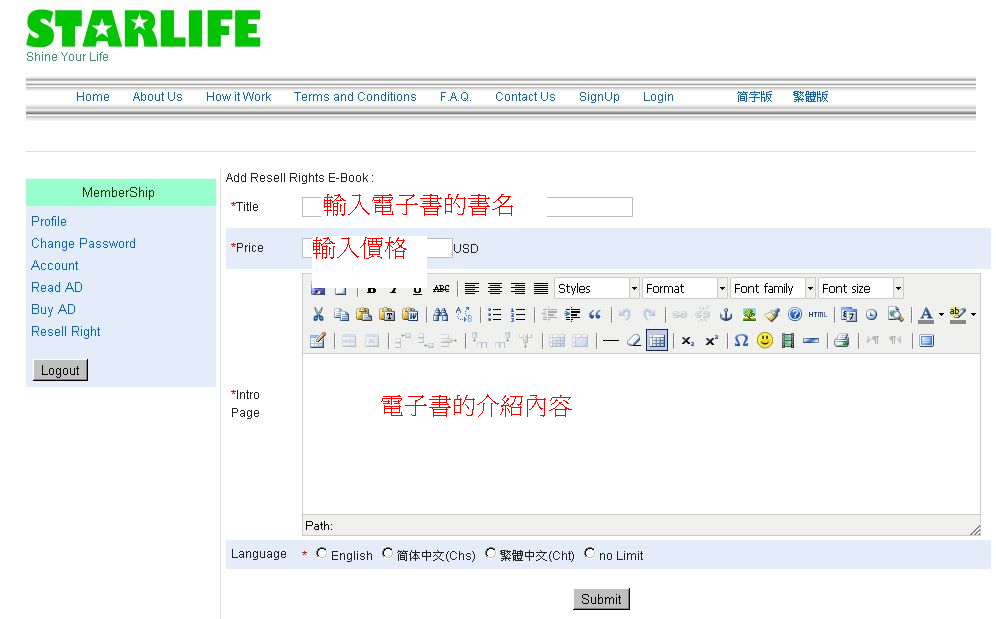Open Buy AD sidebar link

(53, 310)
